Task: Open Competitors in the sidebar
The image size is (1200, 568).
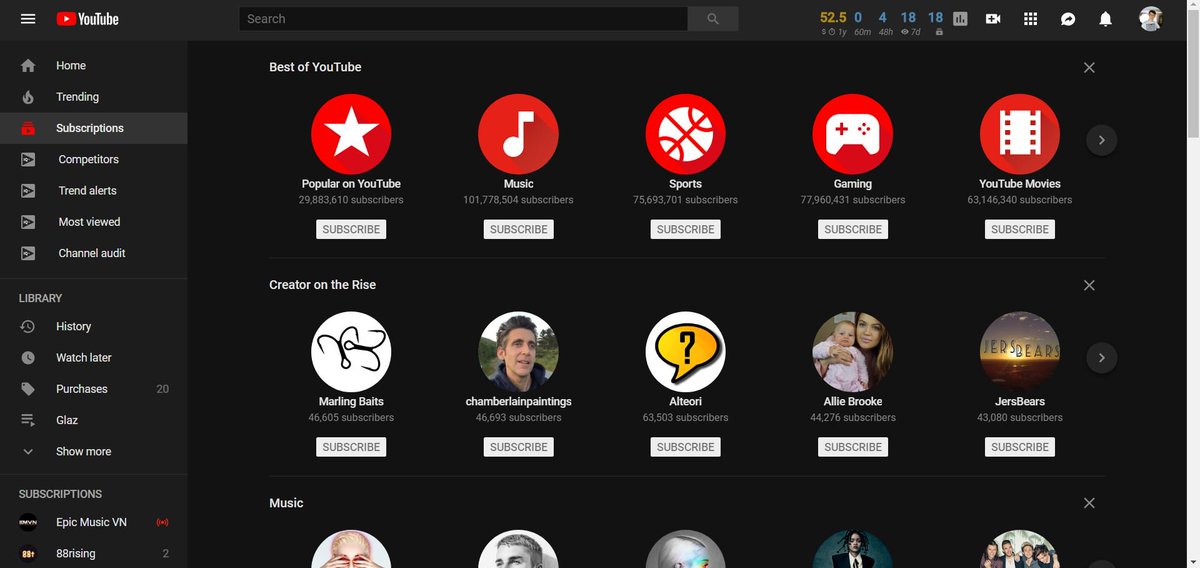Action: pyautogui.click(x=93, y=159)
